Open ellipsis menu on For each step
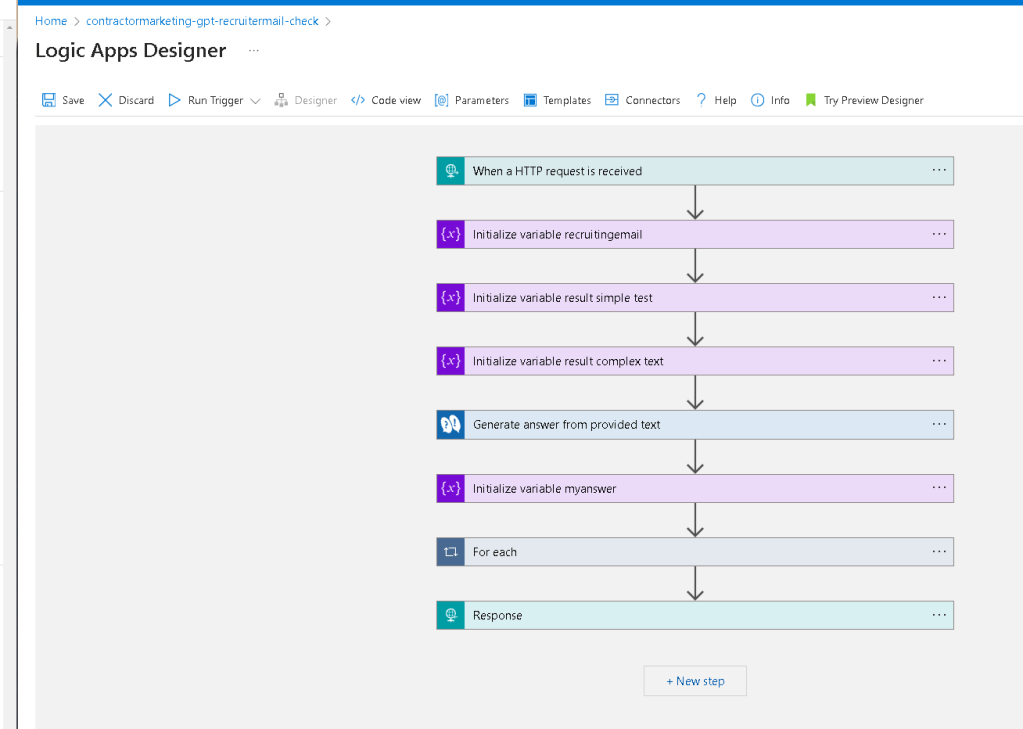 [x=939, y=551]
